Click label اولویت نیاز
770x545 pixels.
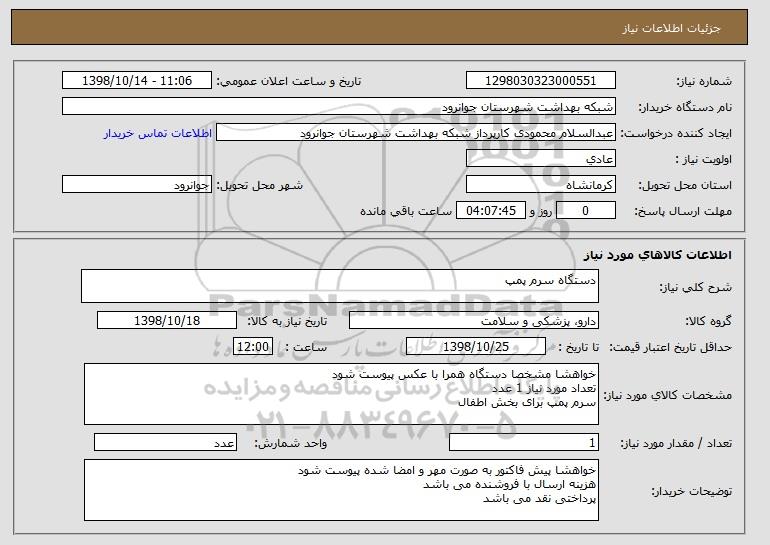click(703, 159)
